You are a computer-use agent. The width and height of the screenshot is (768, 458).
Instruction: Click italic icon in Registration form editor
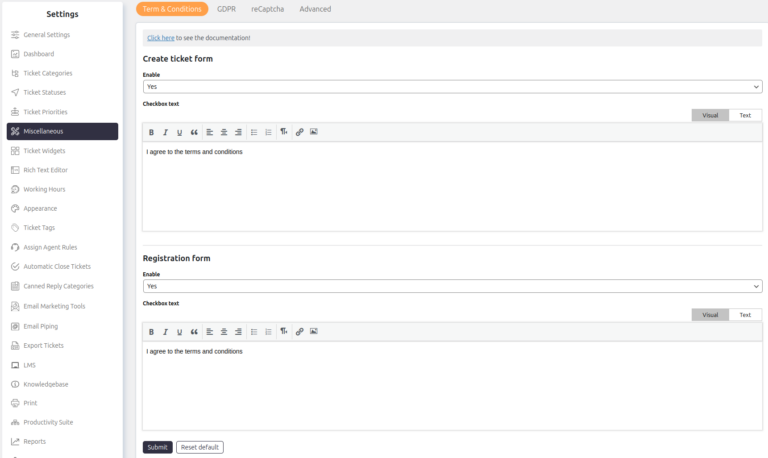(x=165, y=331)
